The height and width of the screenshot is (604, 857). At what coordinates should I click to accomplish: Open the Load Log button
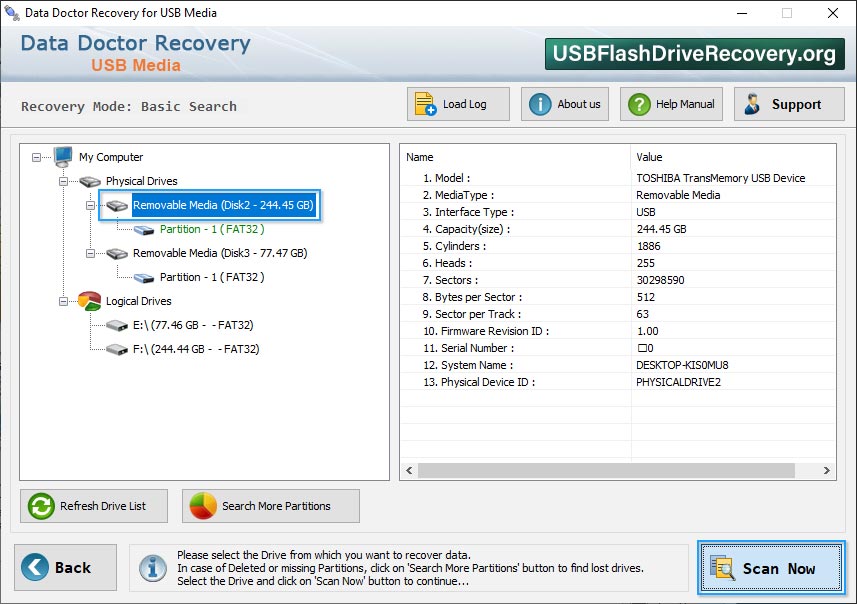458,104
